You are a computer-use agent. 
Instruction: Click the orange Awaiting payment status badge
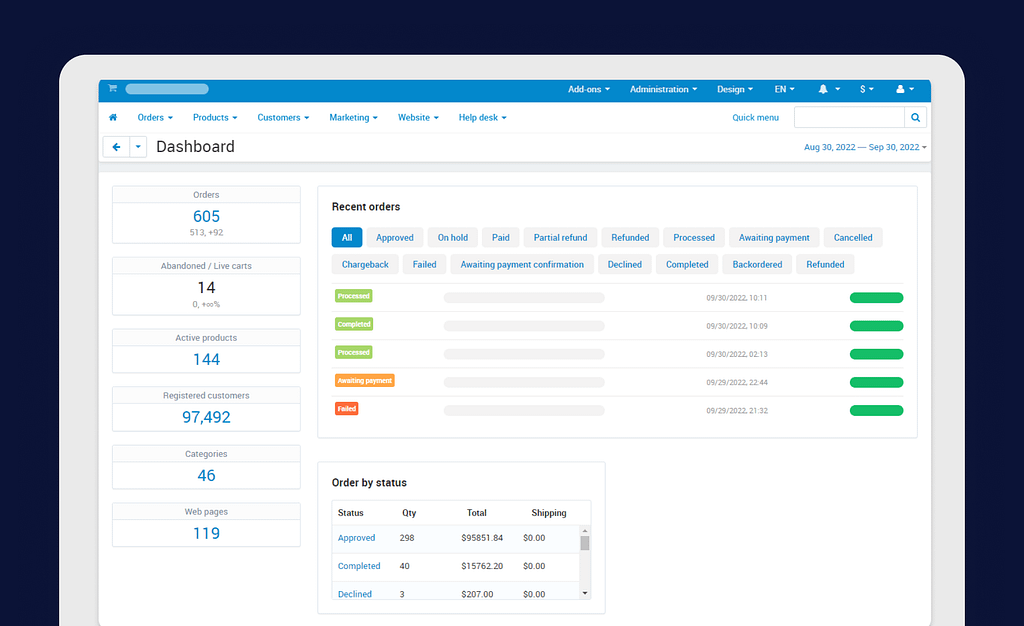365,381
